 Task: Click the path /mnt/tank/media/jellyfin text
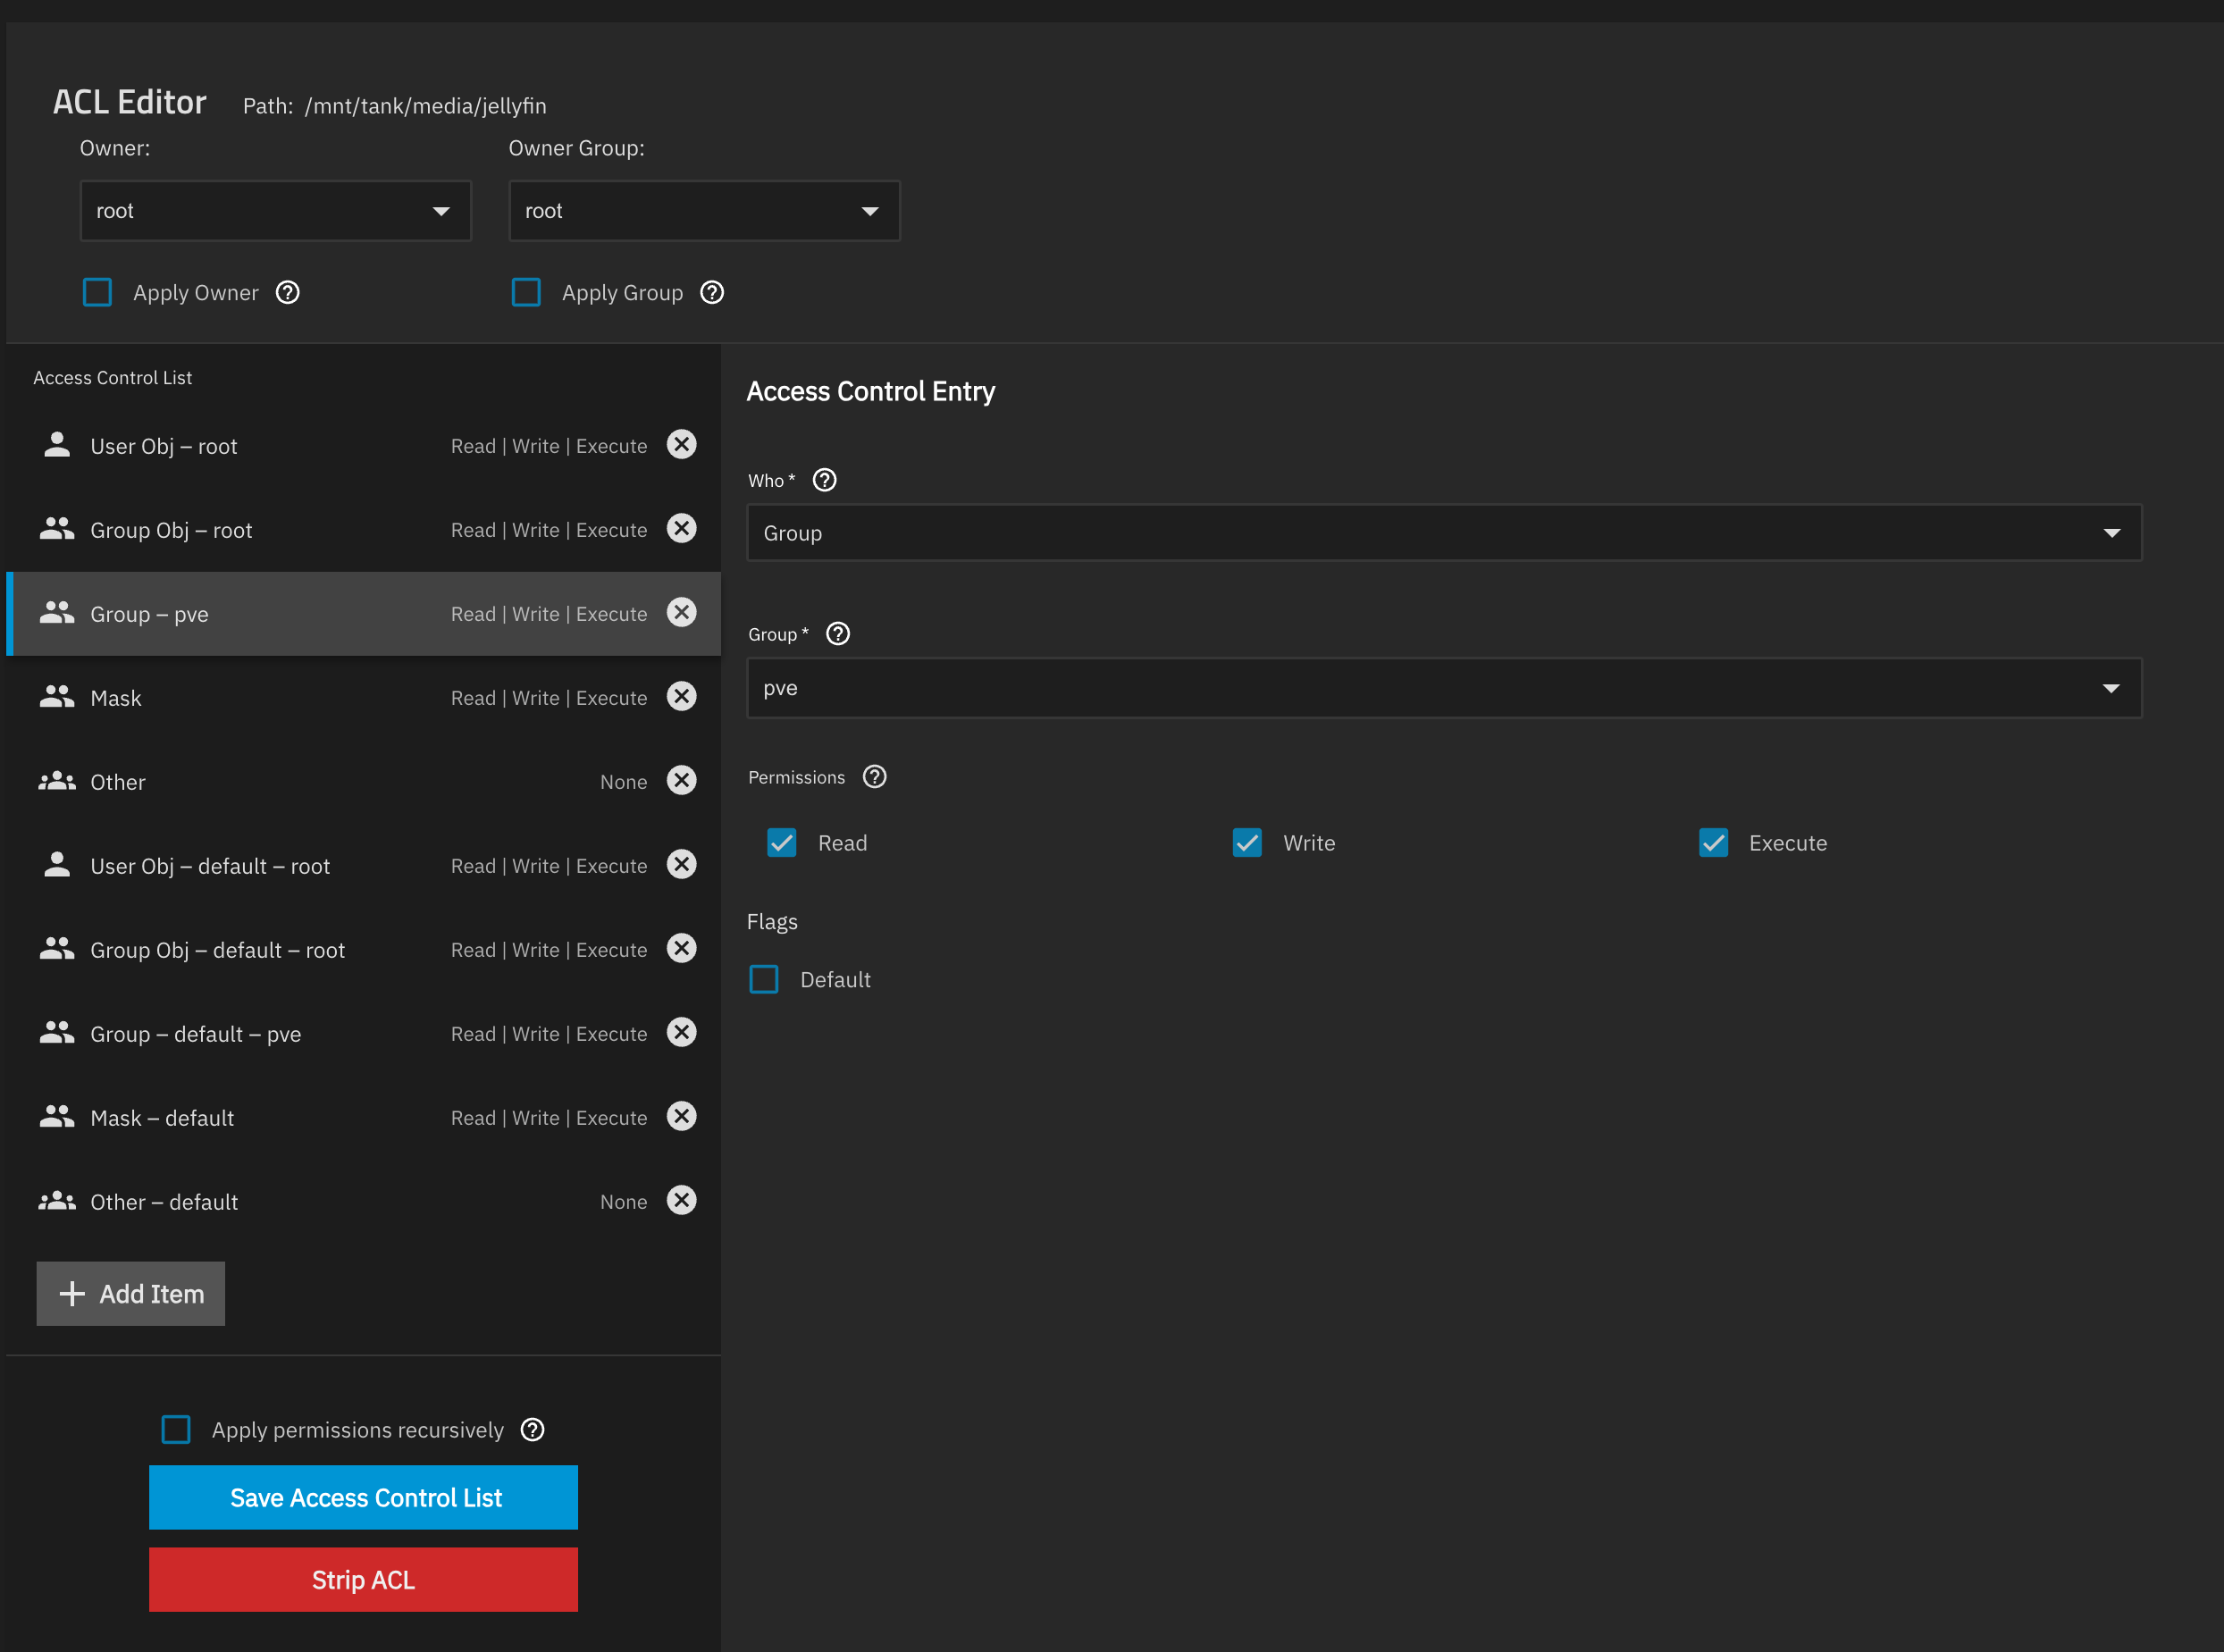click(x=426, y=106)
